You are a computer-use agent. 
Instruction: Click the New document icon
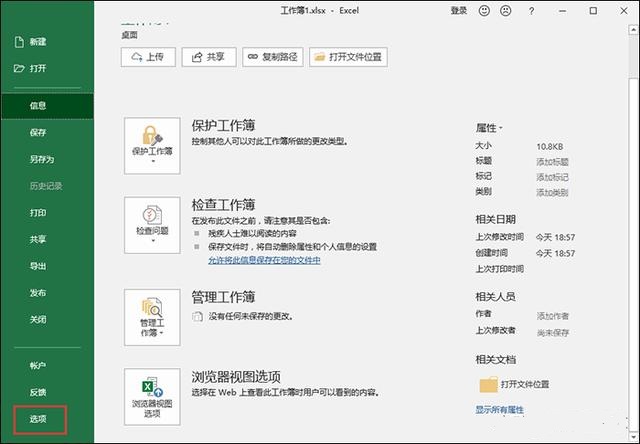coord(19,42)
